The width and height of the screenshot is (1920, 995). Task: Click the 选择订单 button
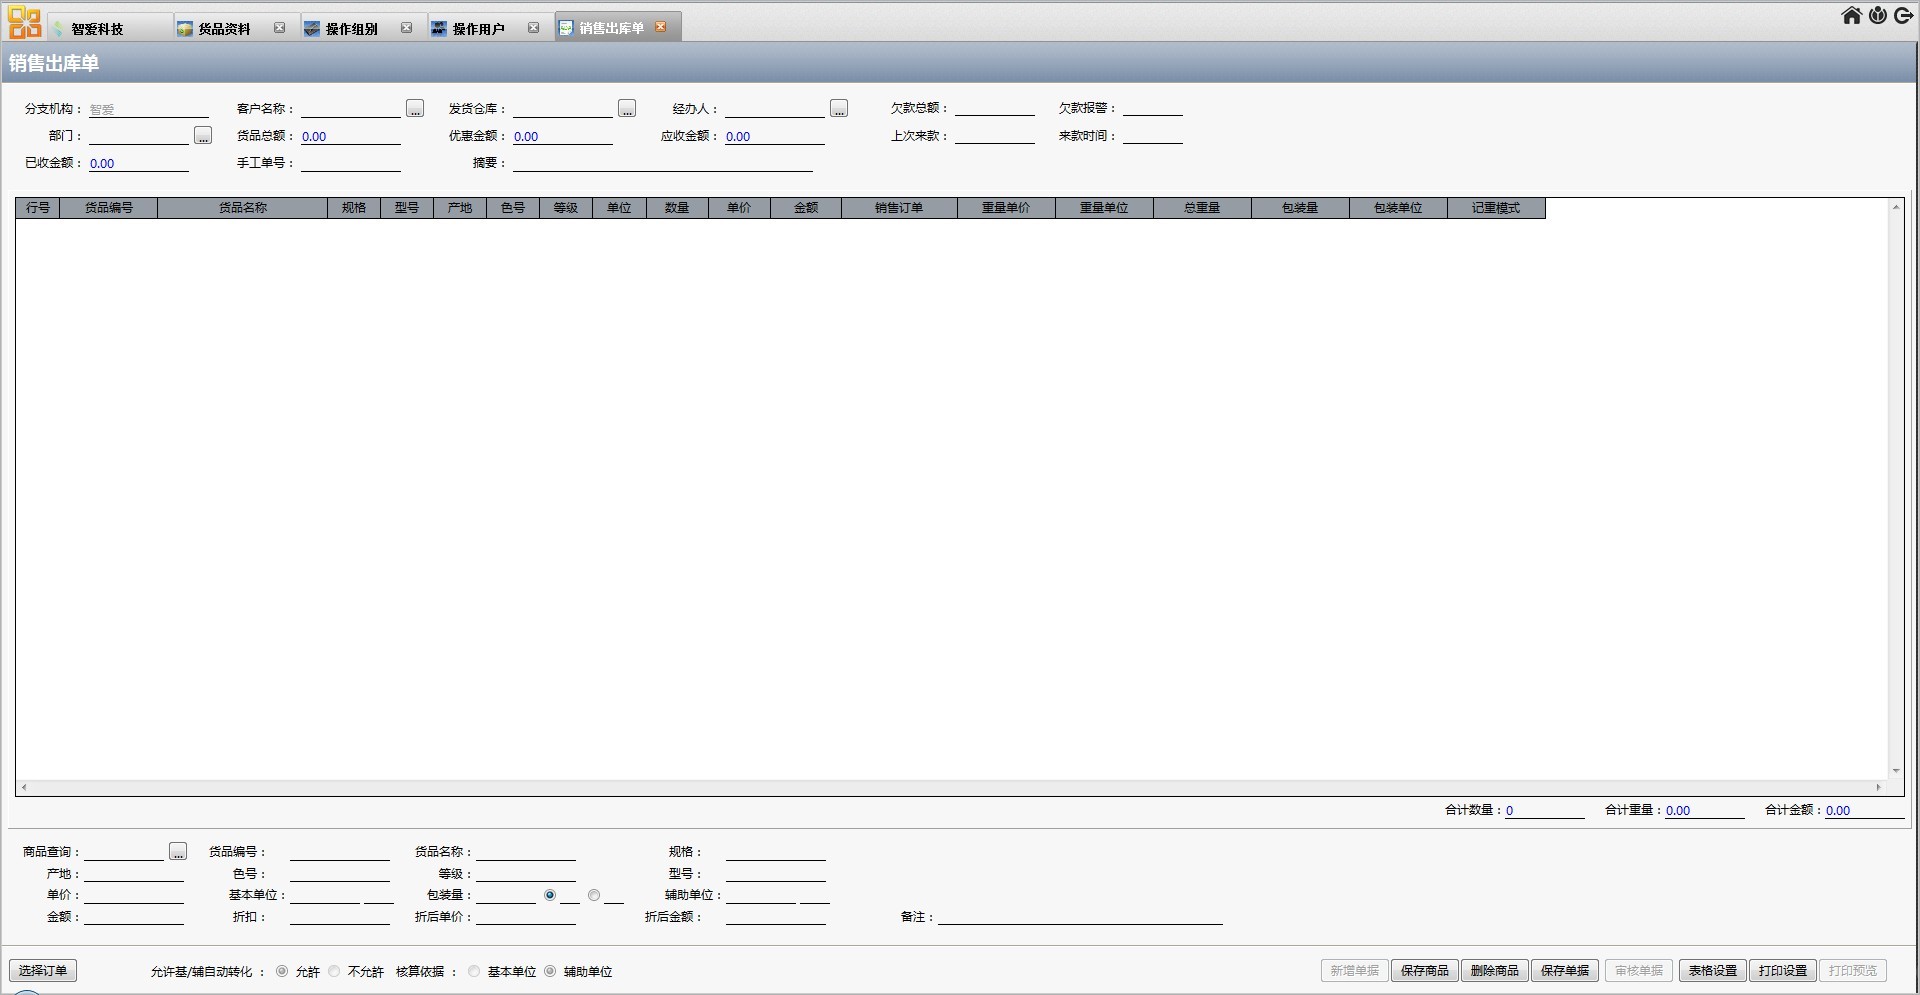pyautogui.click(x=43, y=971)
